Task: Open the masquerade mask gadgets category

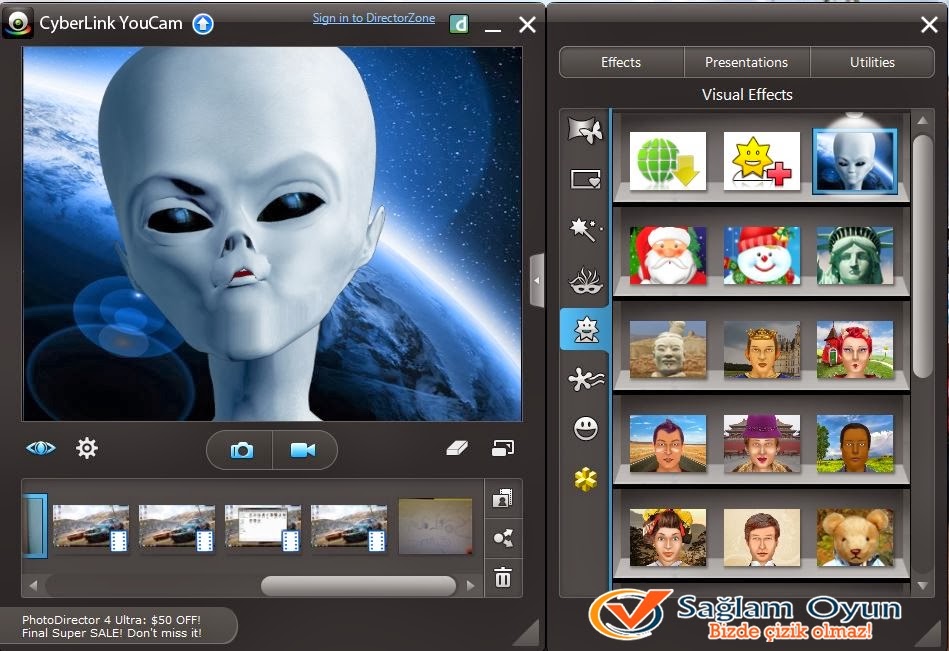Action: (585, 280)
